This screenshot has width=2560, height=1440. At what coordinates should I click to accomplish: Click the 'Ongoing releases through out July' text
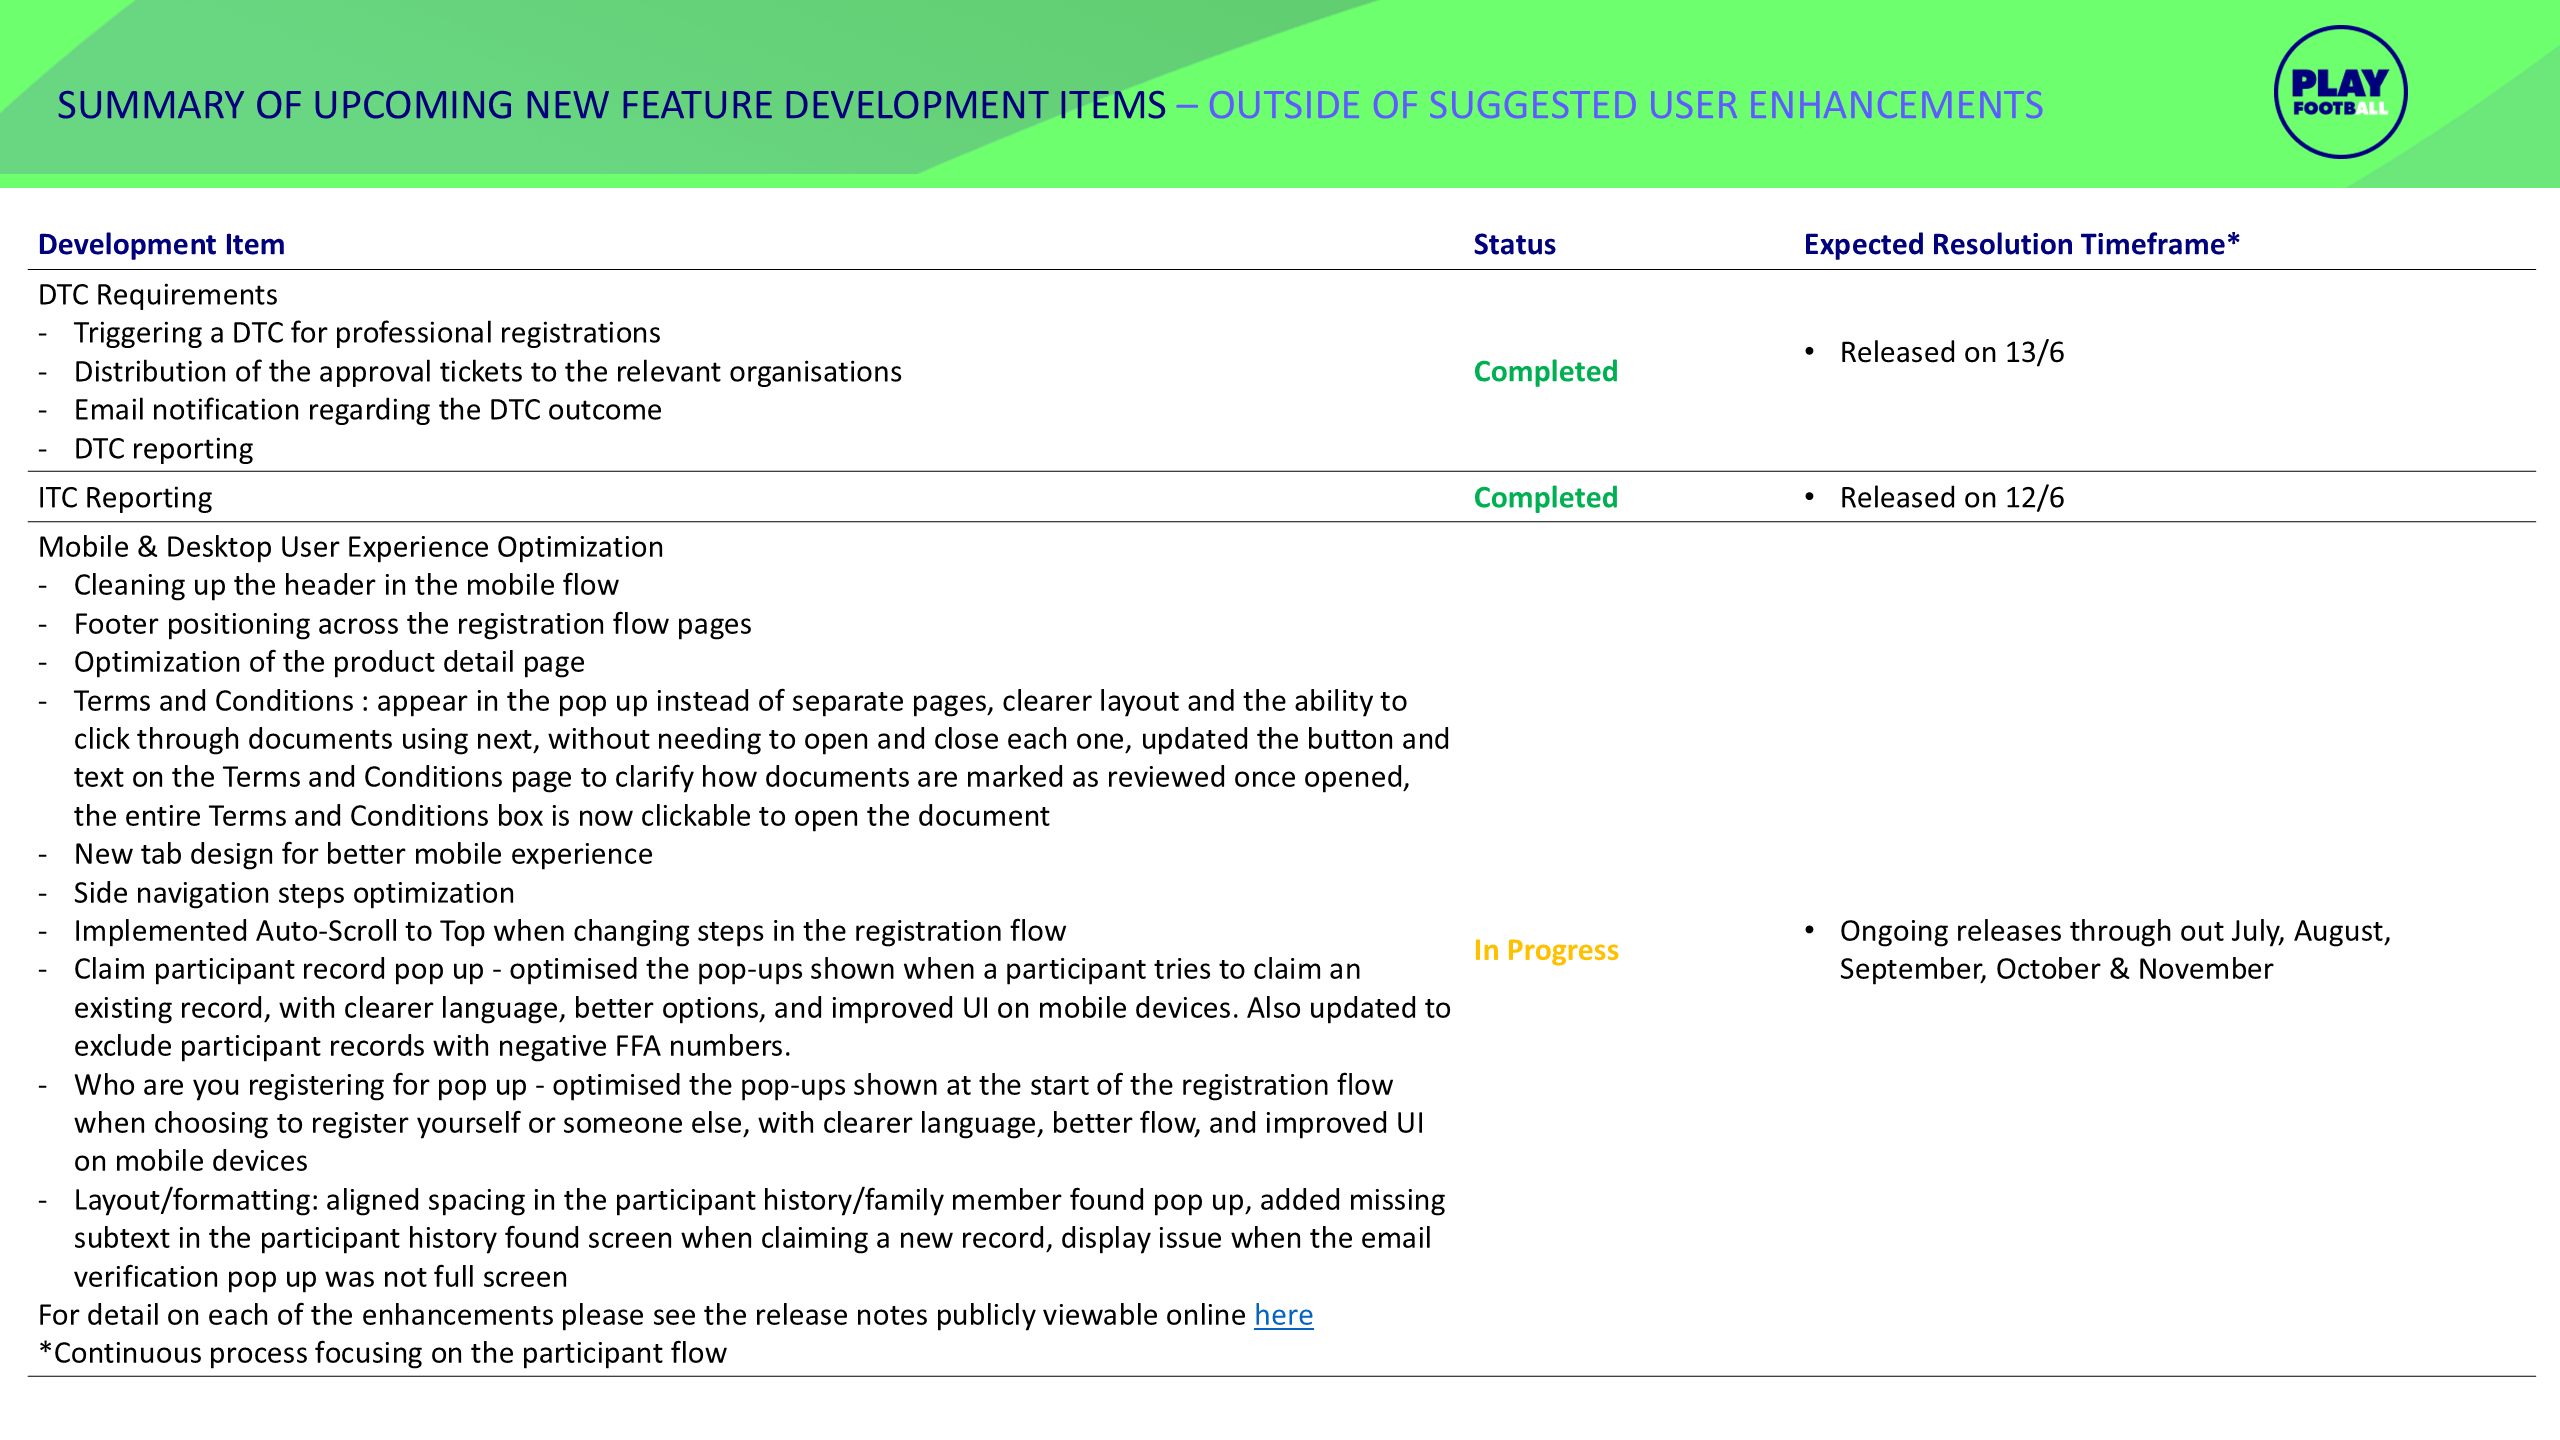click(2114, 930)
